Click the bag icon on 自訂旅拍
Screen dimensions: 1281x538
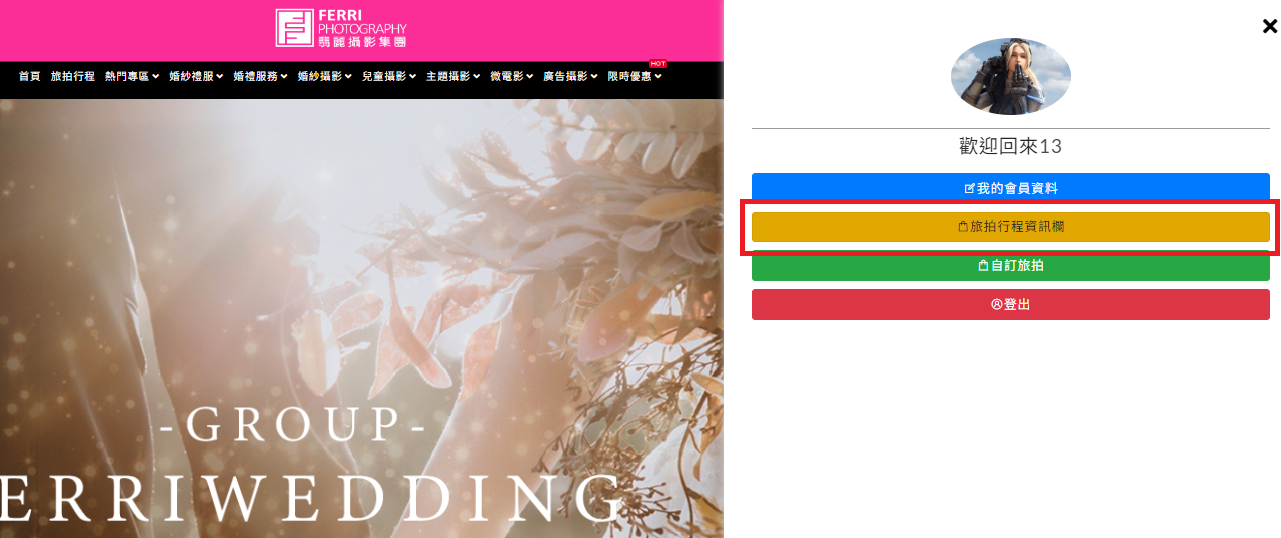coord(983,266)
